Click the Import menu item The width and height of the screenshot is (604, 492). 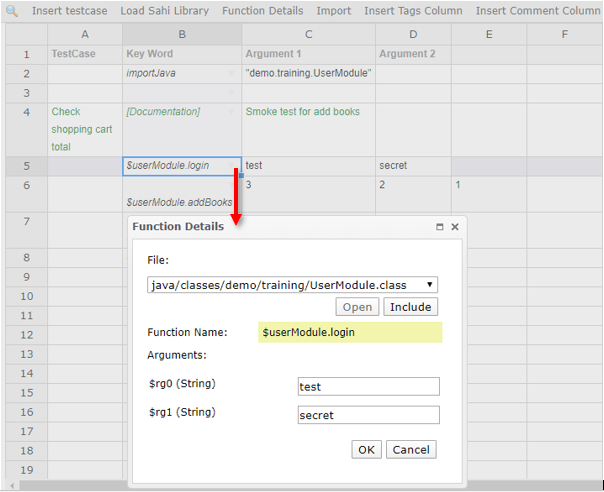pos(334,11)
